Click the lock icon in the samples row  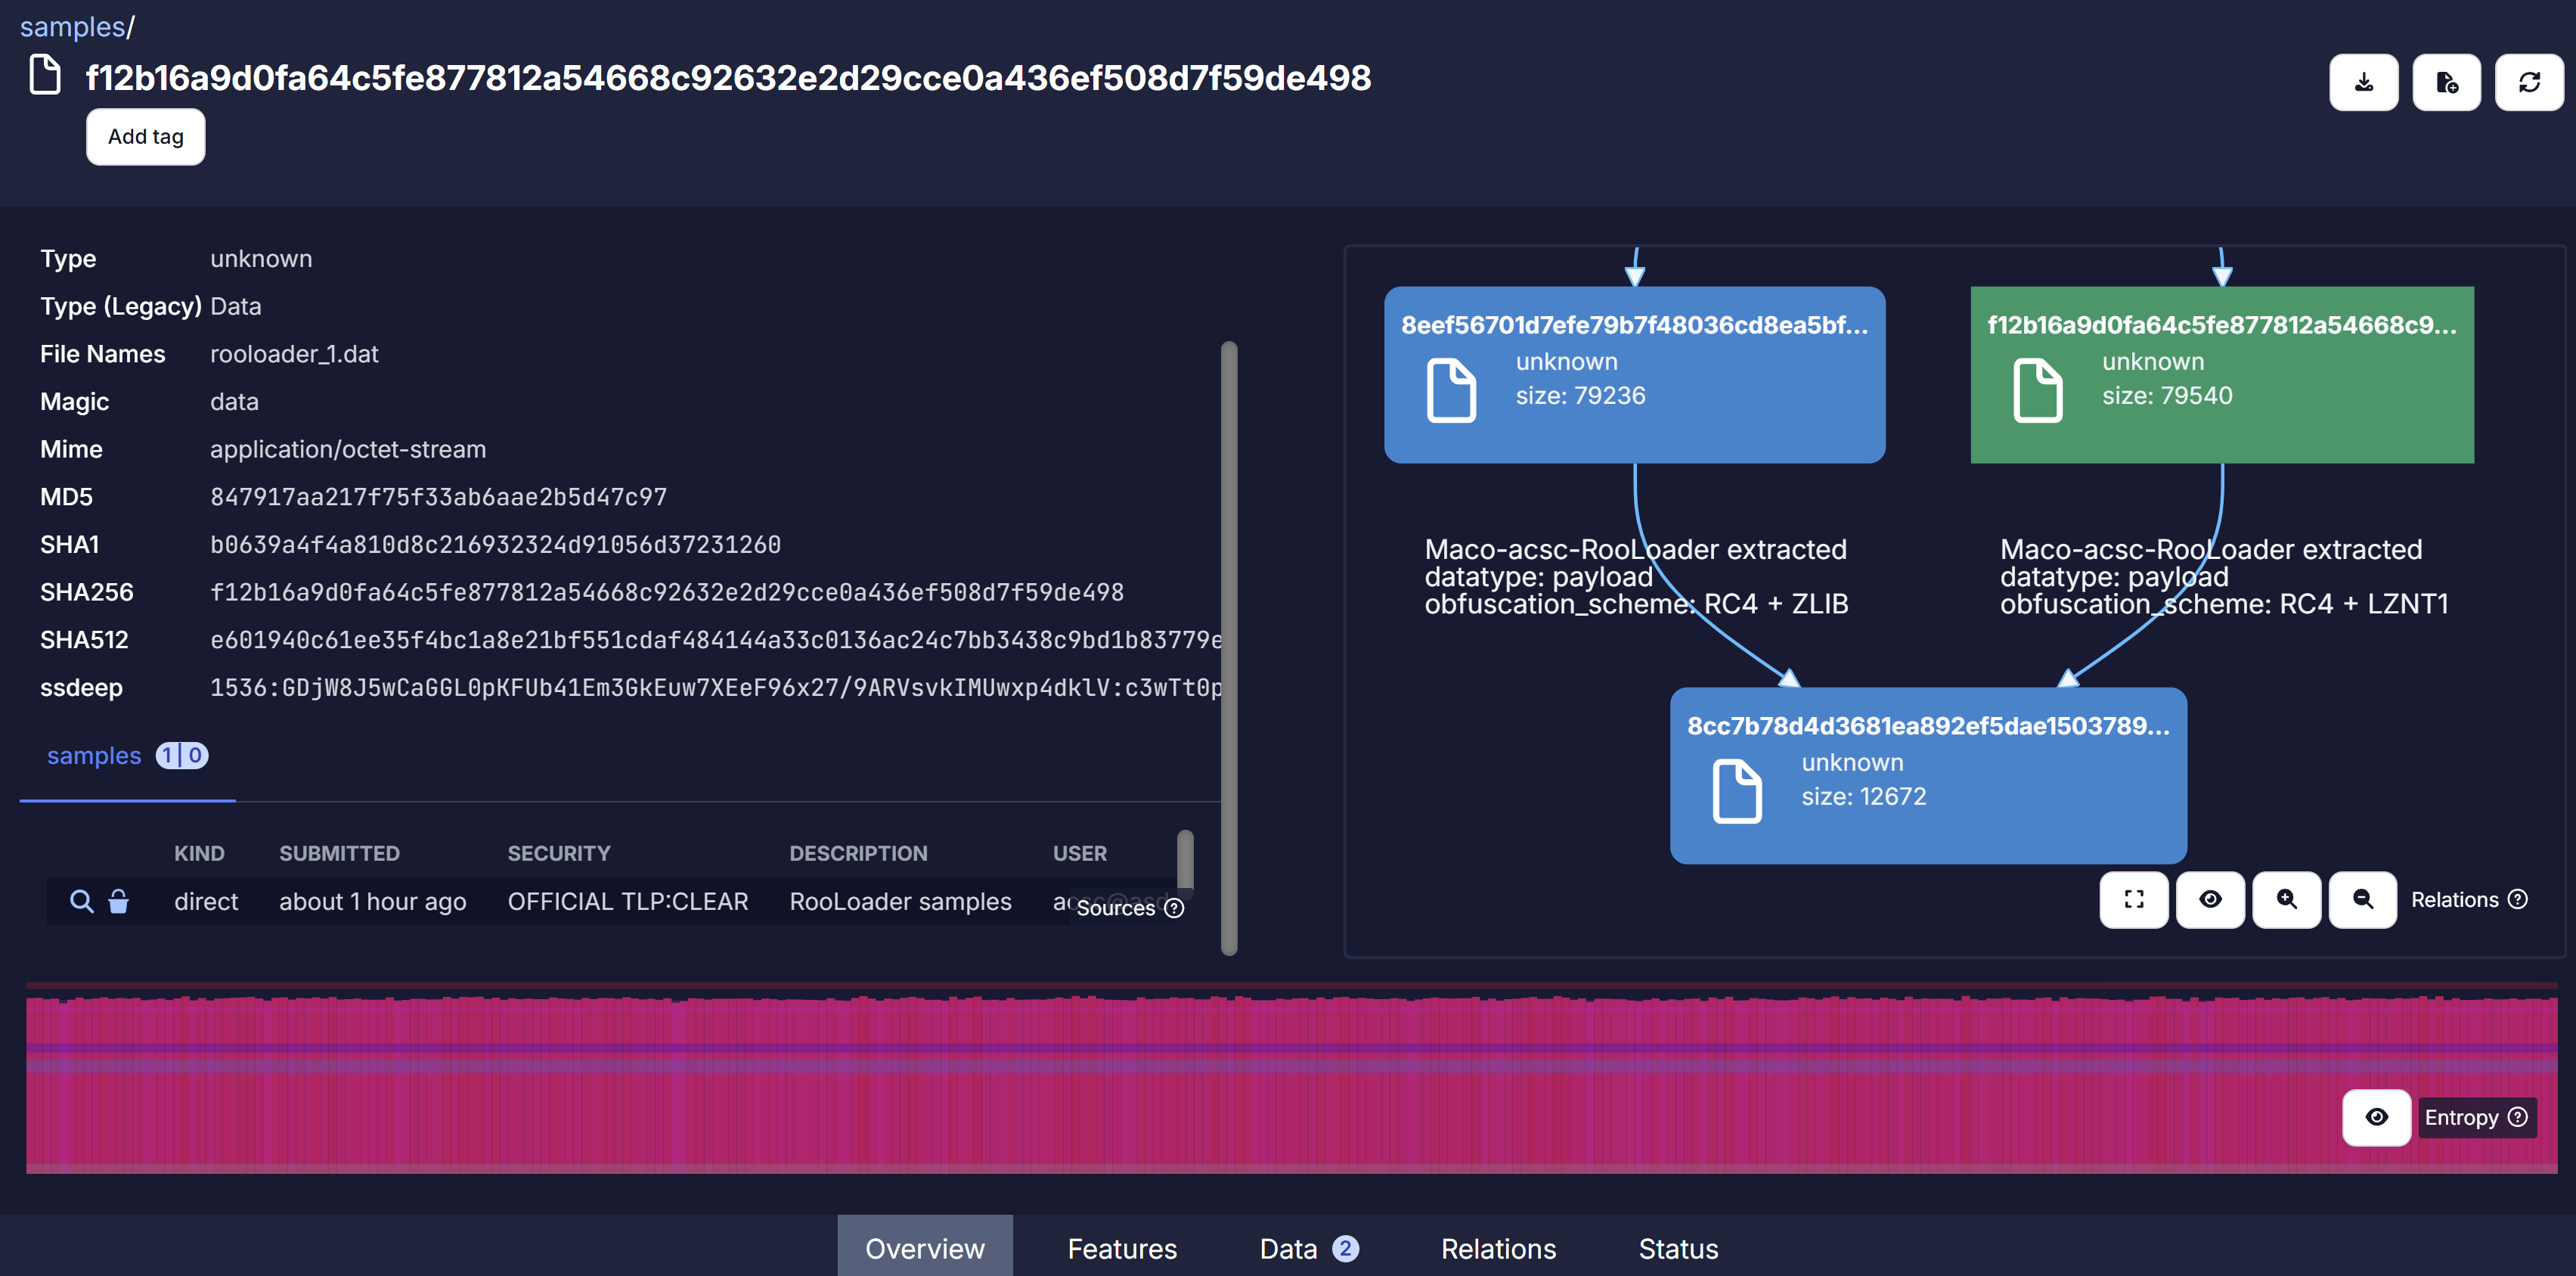[x=119, y=901]
